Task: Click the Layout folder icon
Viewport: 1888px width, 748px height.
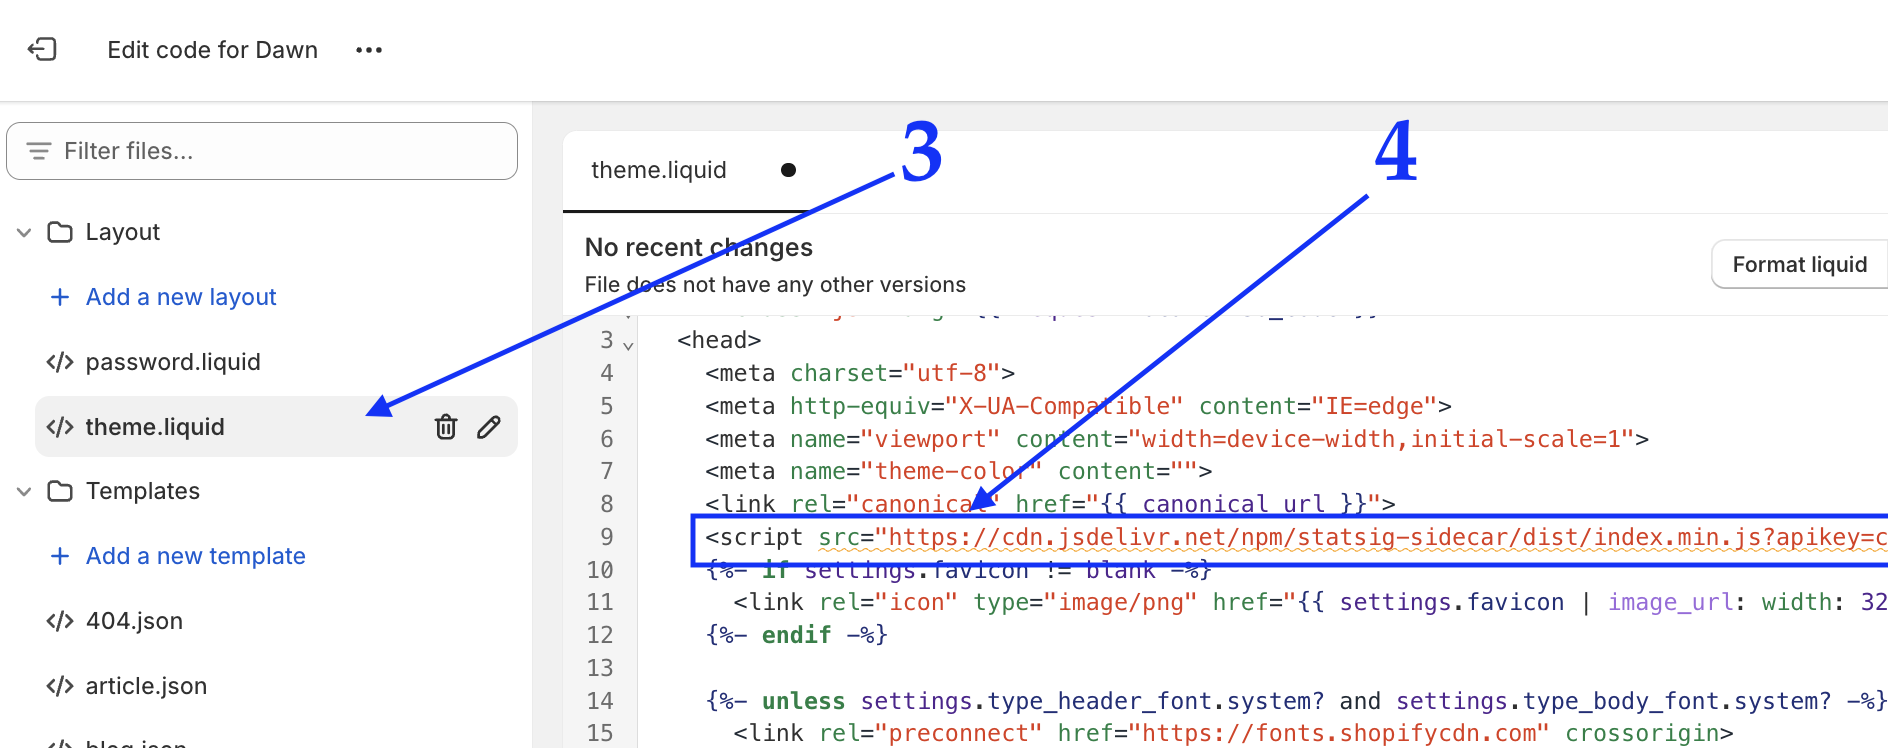Action: pos(60,232)
